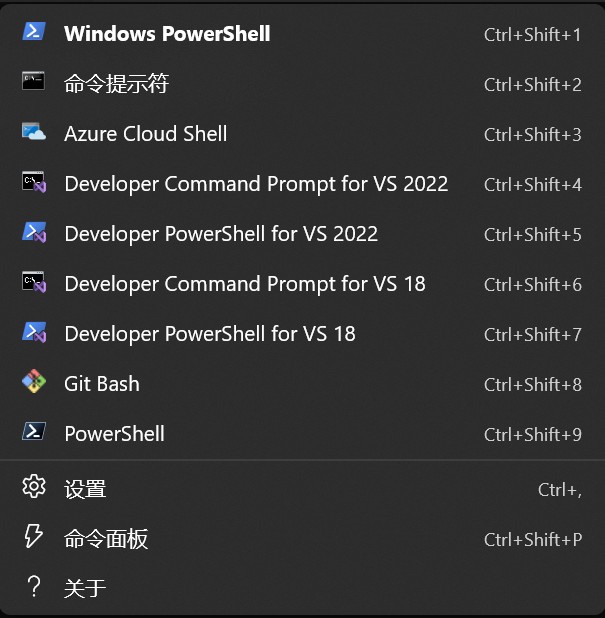Click the Windows PowerShell blue icon
This screenshot has width=605, height=618.
coord(34,32)
